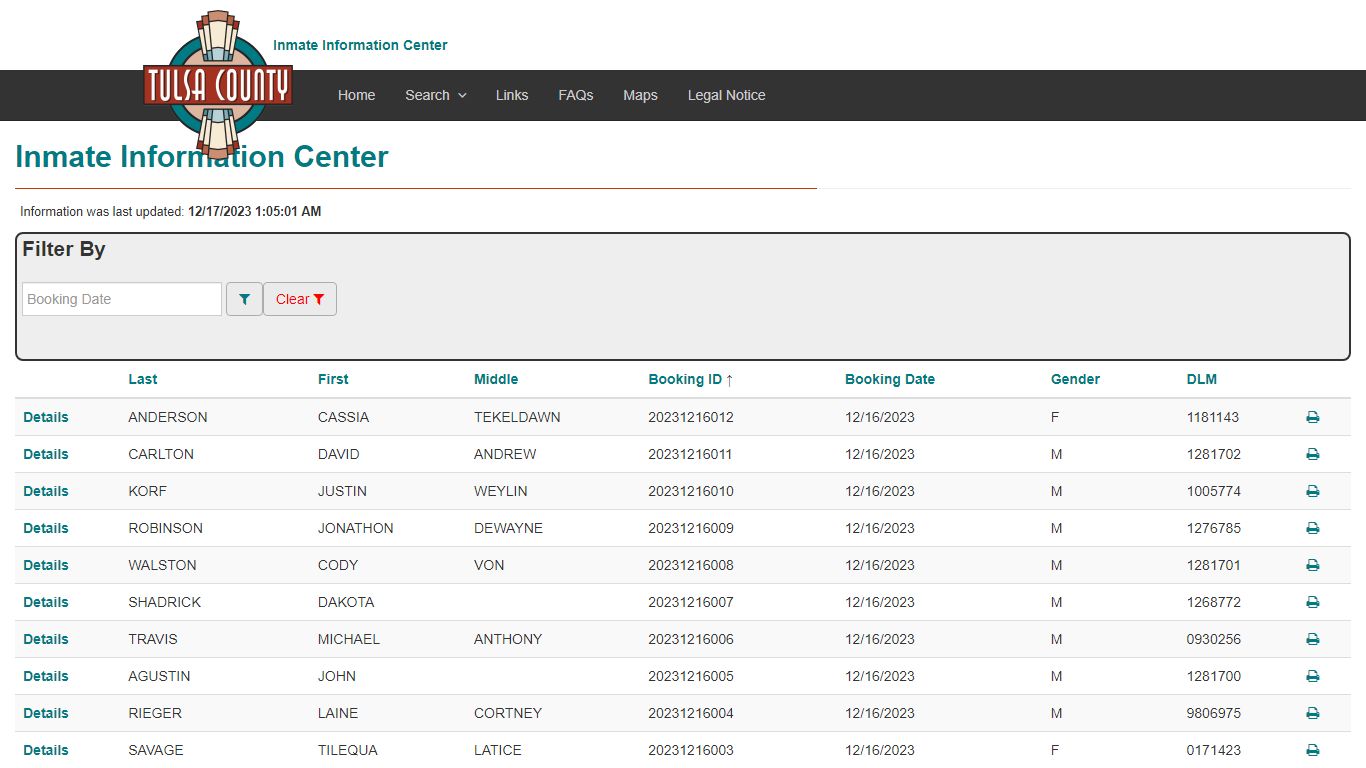
Task: Open Details for WALSTON
Action: [x=46, y=565]
